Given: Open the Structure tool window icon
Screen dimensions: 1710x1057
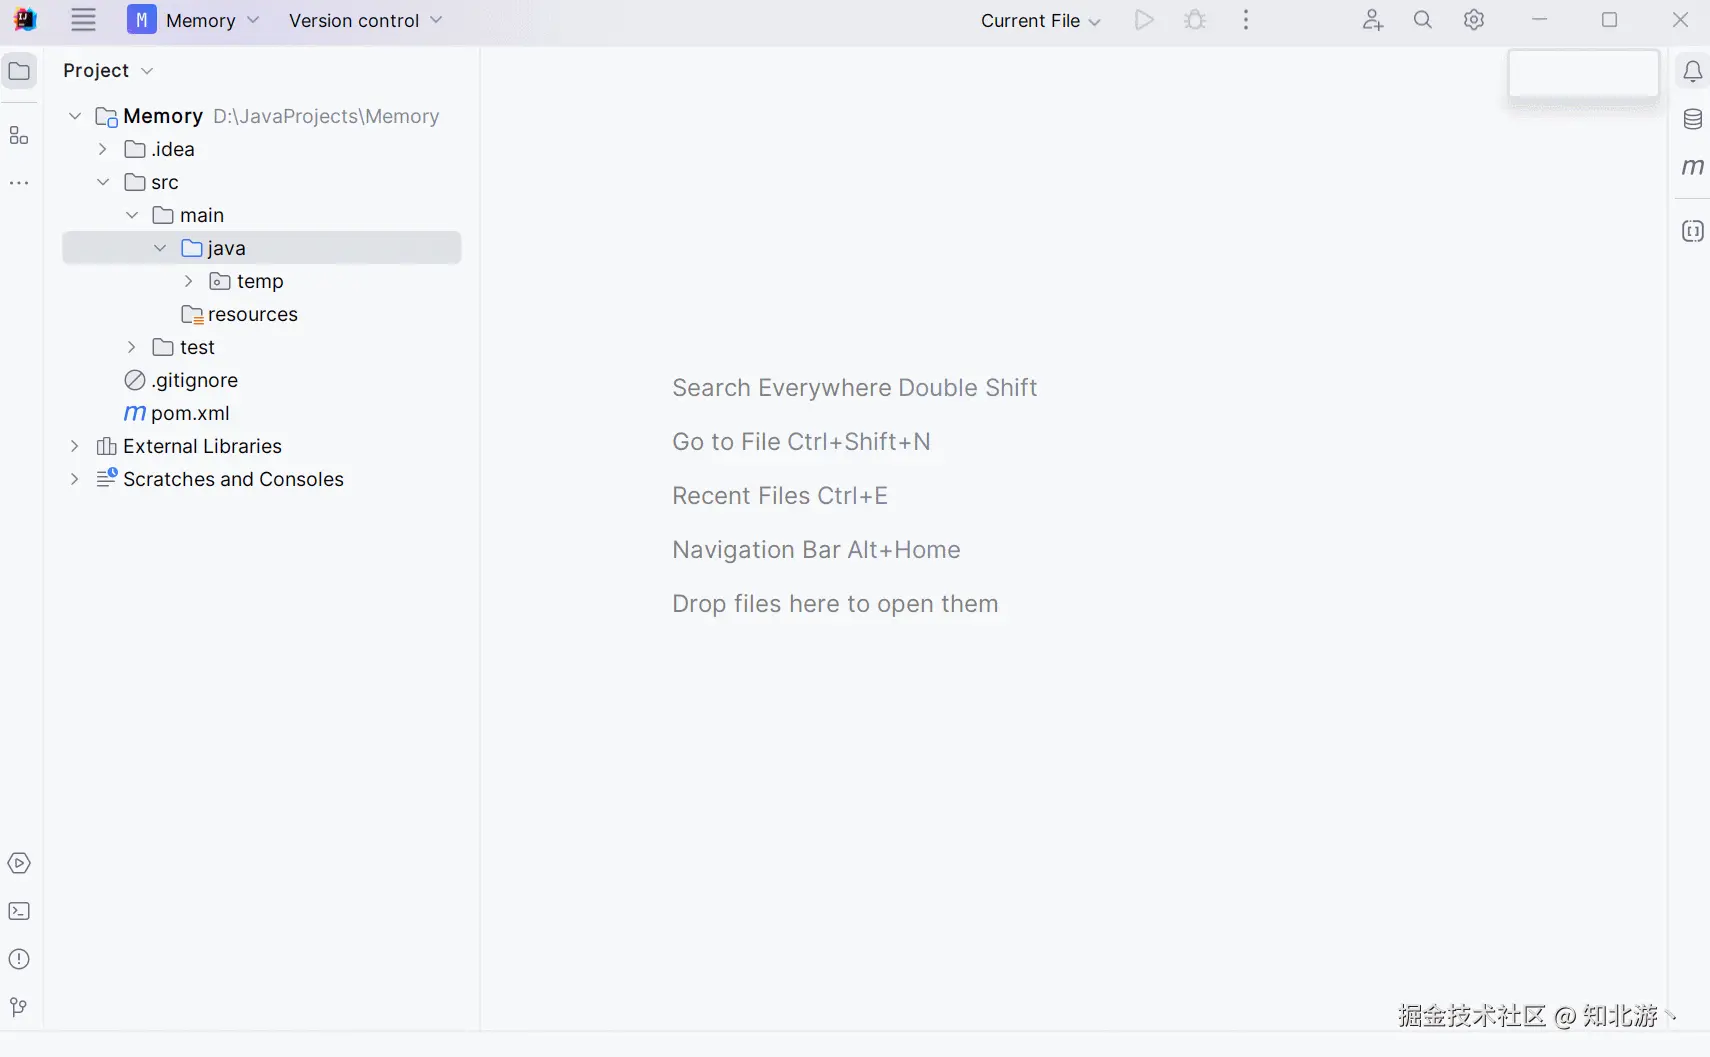Looking at the screenshot, I should (x=19, y=135).
